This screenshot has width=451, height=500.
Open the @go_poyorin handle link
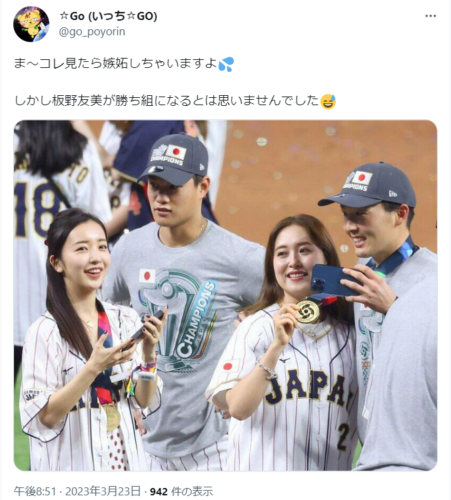point(92,32)
